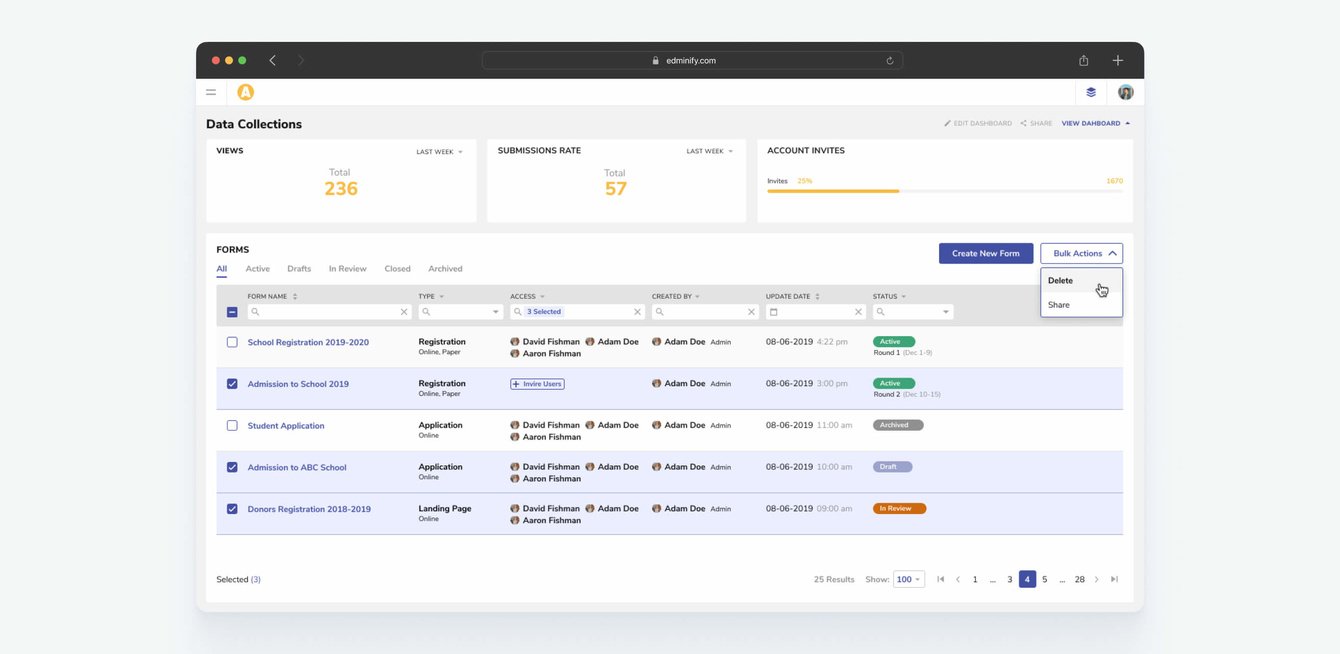The height and width of the screenshot is (654, 1340).
Task: Expand the Views Last Week dropdown
Action: 439,152
